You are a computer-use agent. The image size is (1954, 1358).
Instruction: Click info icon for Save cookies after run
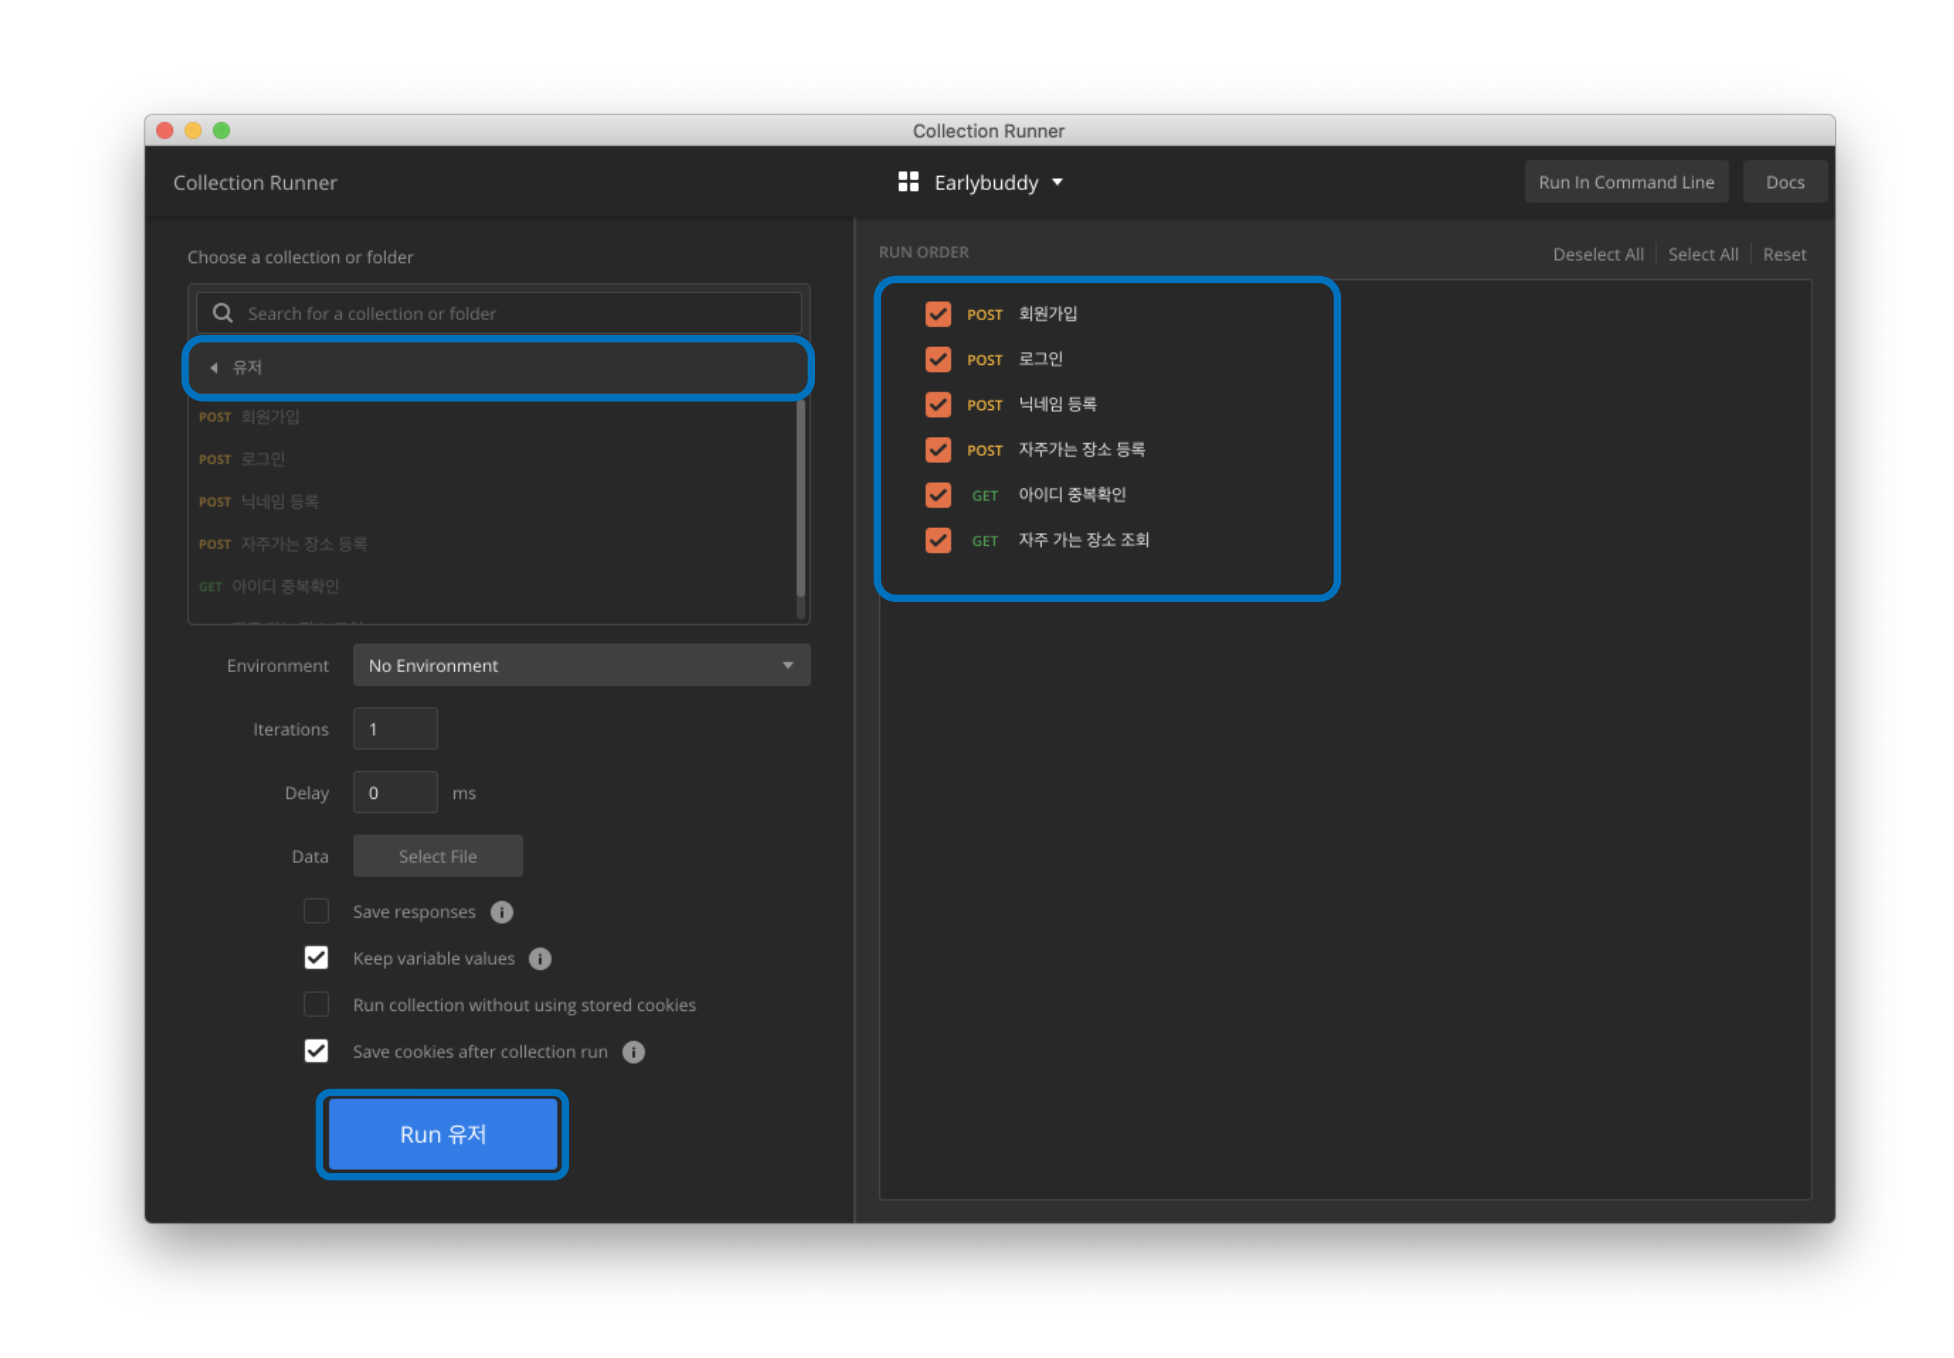633,1052
